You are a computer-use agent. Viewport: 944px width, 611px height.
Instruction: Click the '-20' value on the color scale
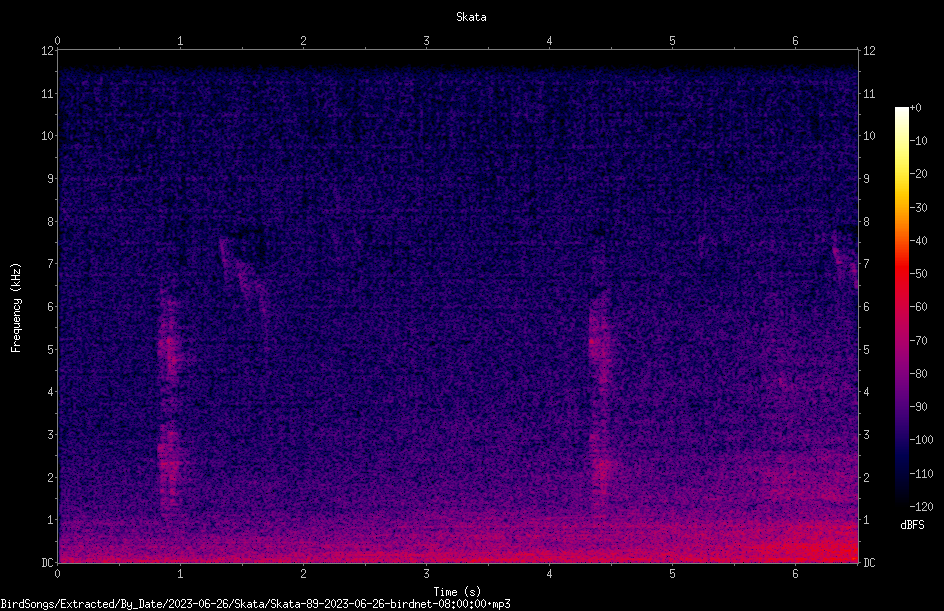pos(919,174)
